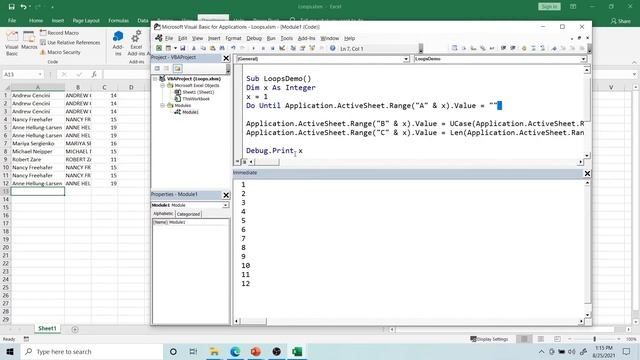The height and width of the screenshot is (360, 640).
Task: Click Record Macro in Excel ribbon
Action: click(x=59, y=33)
